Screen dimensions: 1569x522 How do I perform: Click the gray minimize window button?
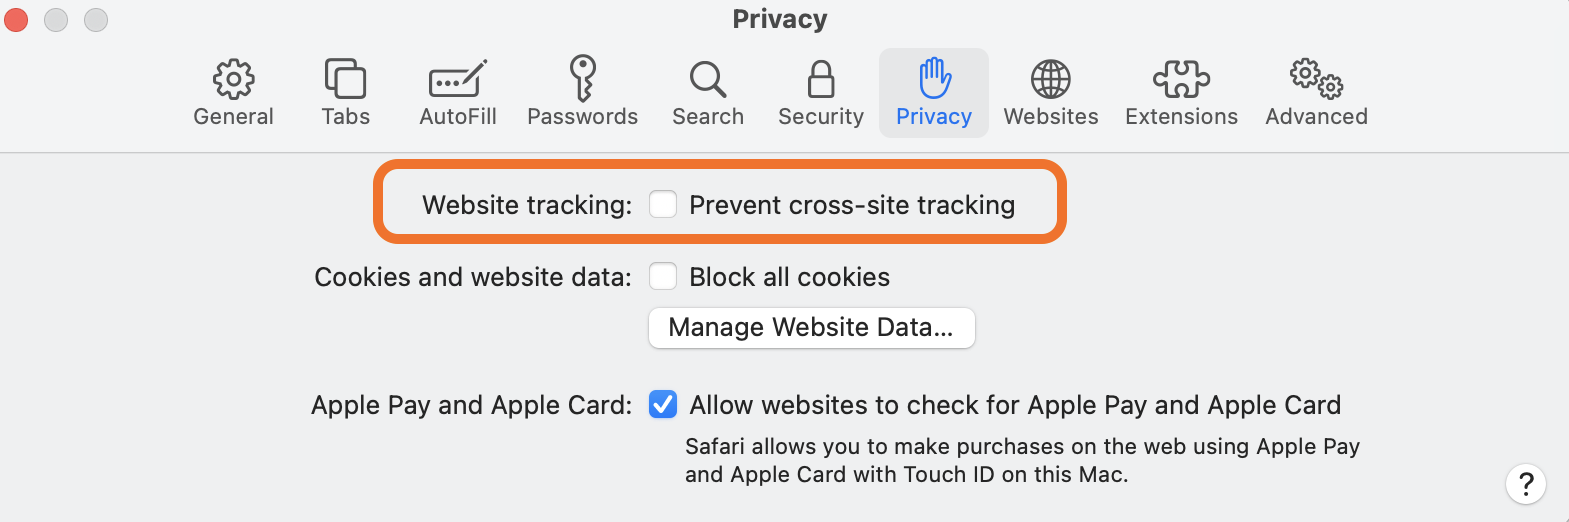tap(56, 19)
